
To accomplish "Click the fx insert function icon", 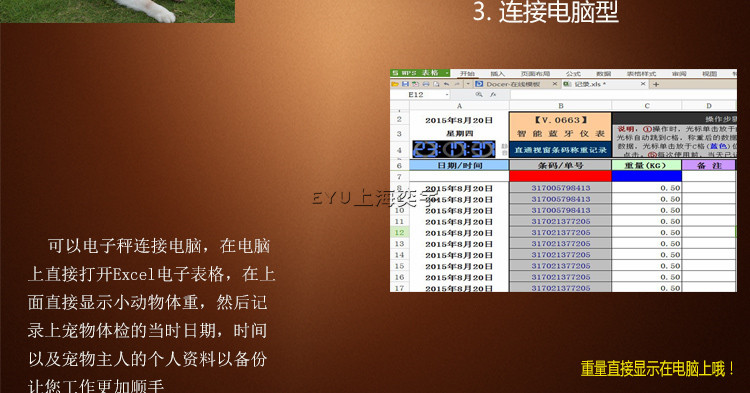I will click(x=493, y=95).
